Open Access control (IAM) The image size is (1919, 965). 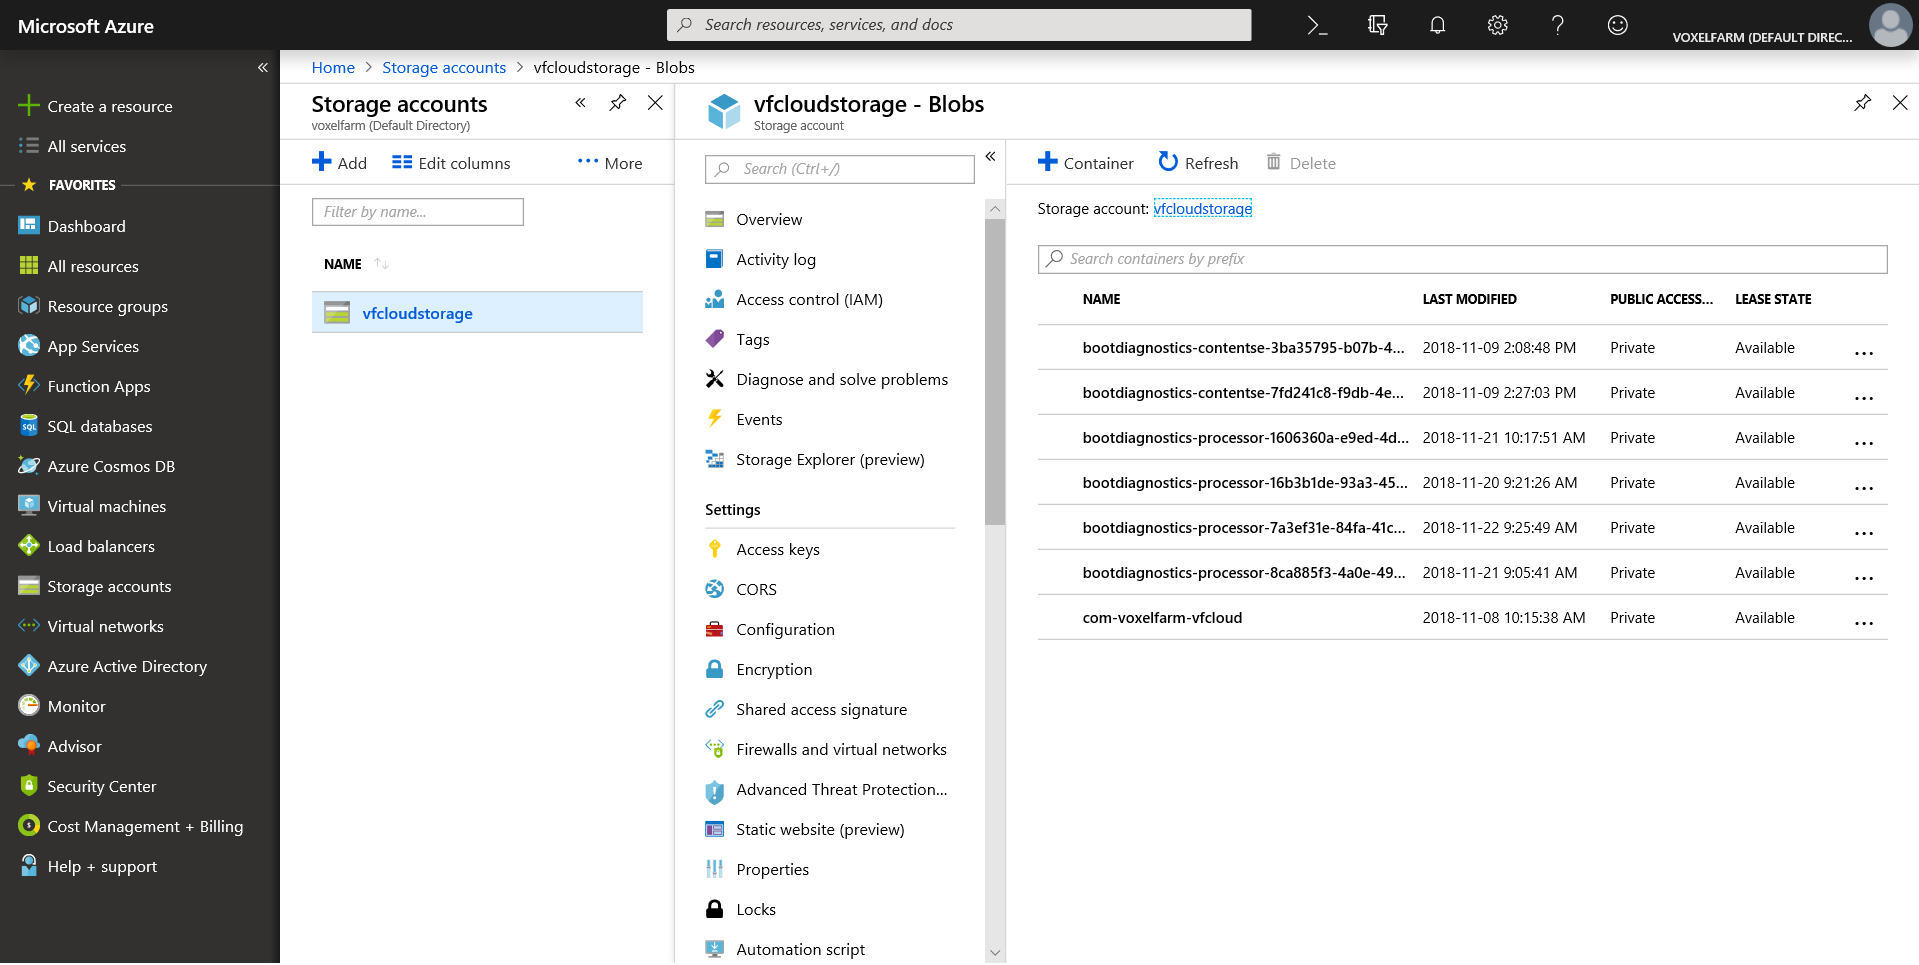(x=809, y=299)
